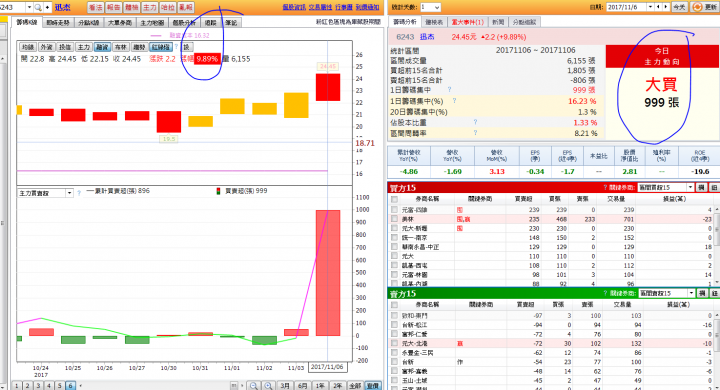720x390 pixels.
Task: Switch to the 個股分析 tab
Action: (x=185, y=23)
